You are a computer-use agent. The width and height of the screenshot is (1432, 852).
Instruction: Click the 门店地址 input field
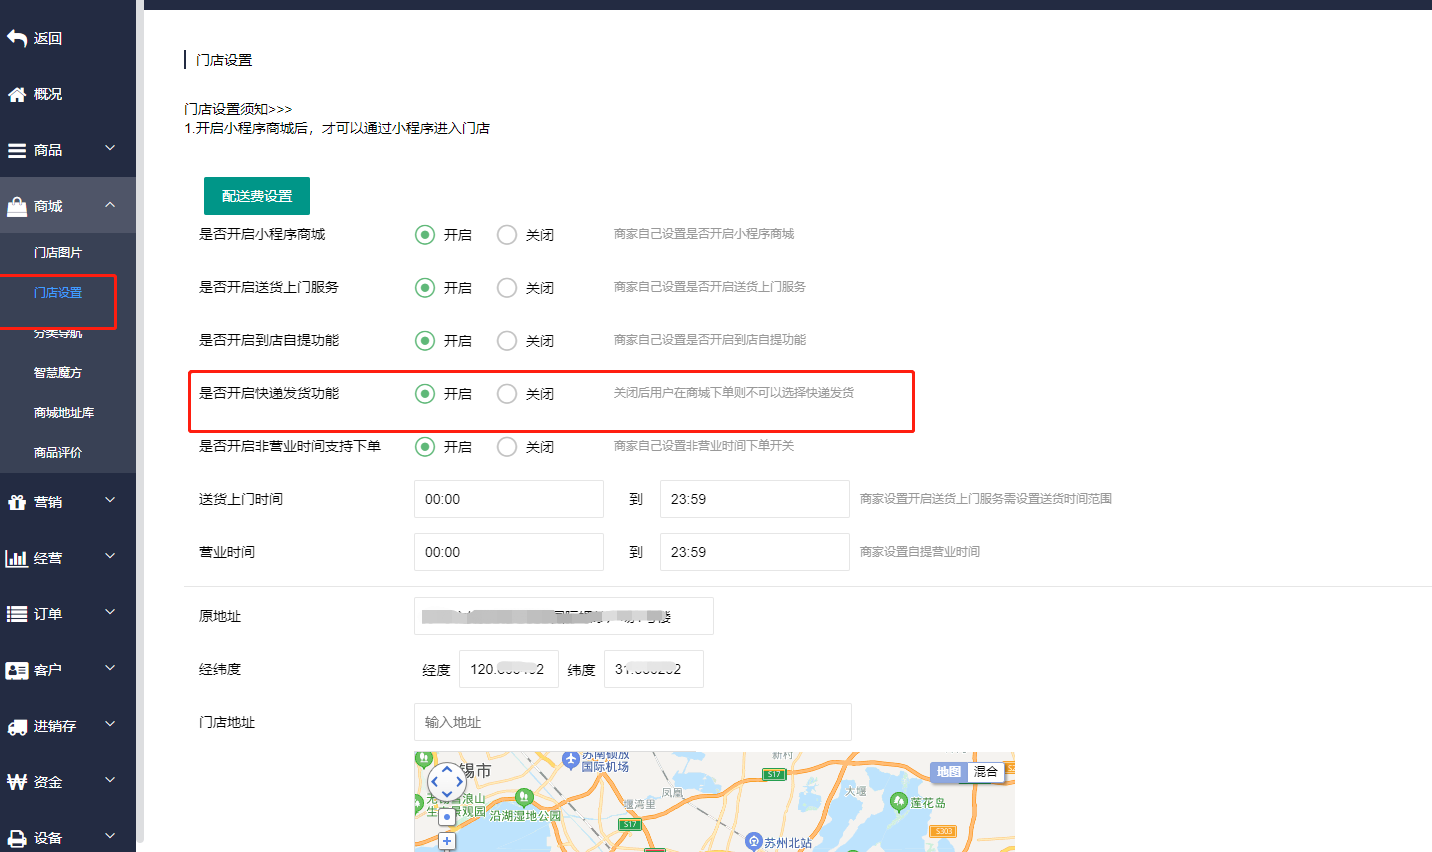[632, 722]
